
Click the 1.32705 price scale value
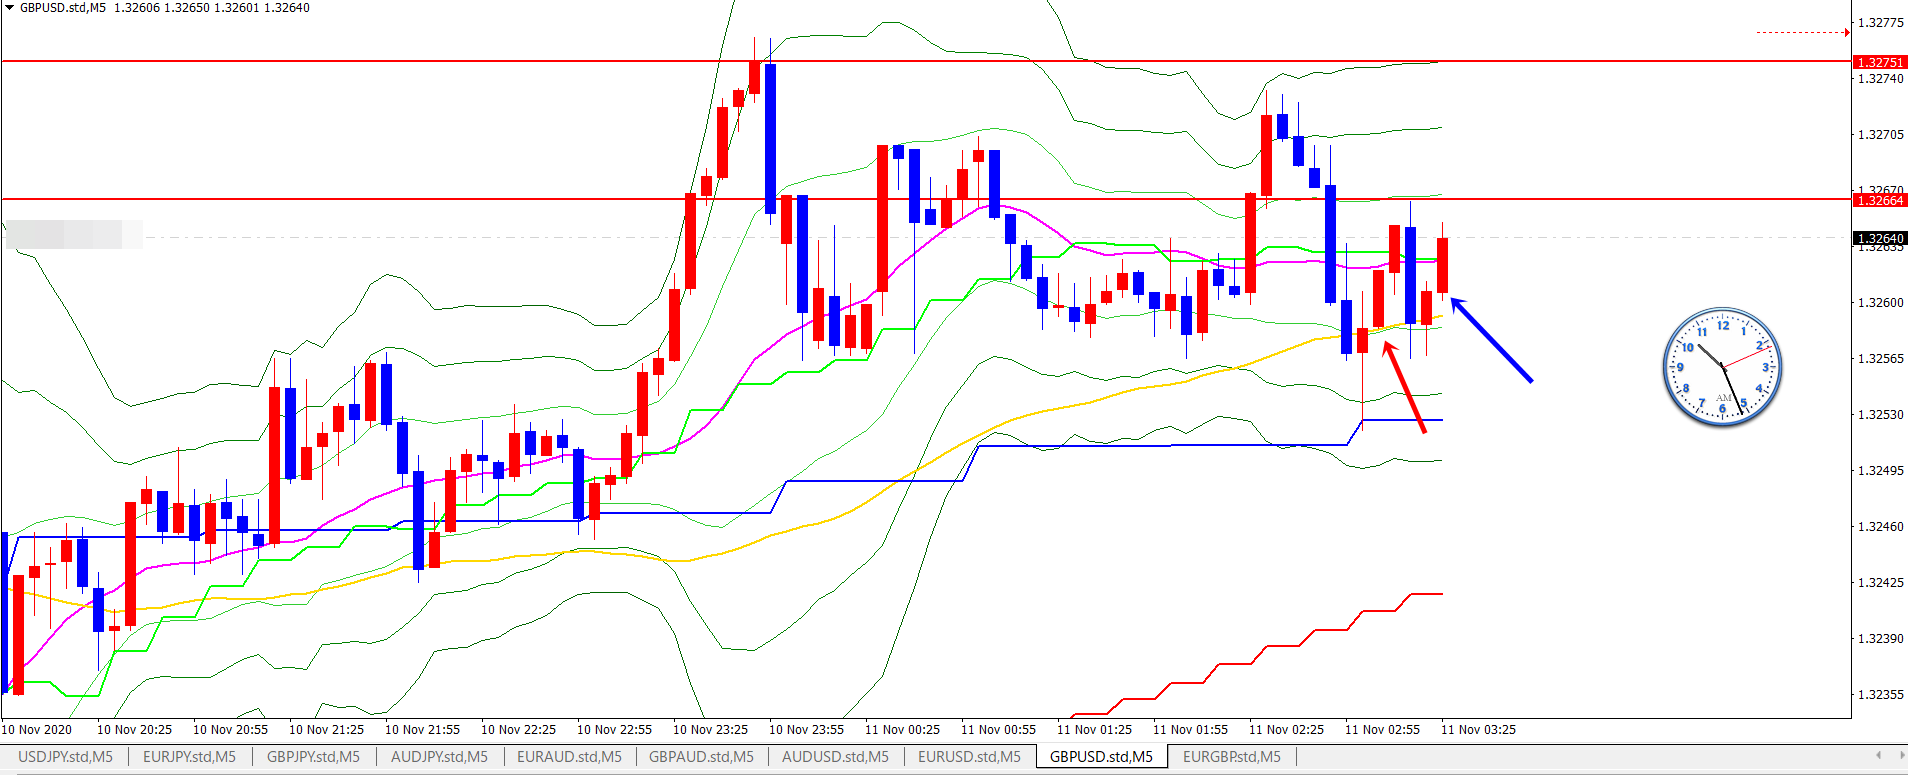point(1880,134)
